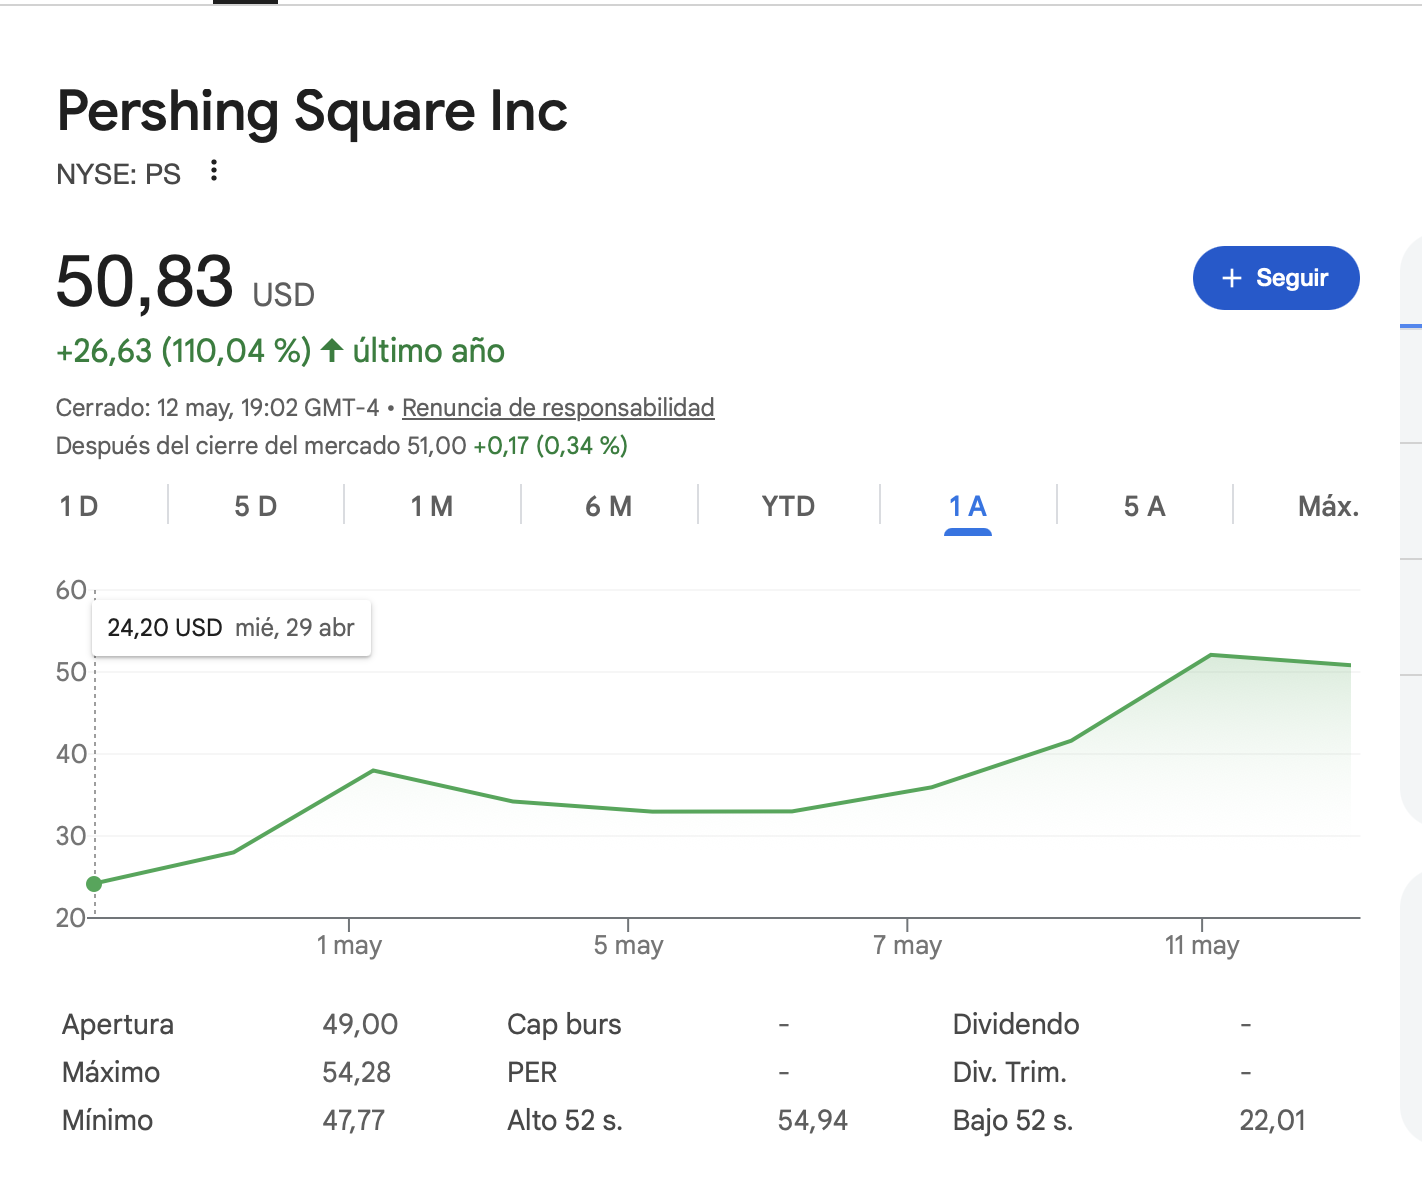View the 5 A chart range
Viewport: 1422px width, 1178px height.
pyautogui.click(x=1145, y=506)
